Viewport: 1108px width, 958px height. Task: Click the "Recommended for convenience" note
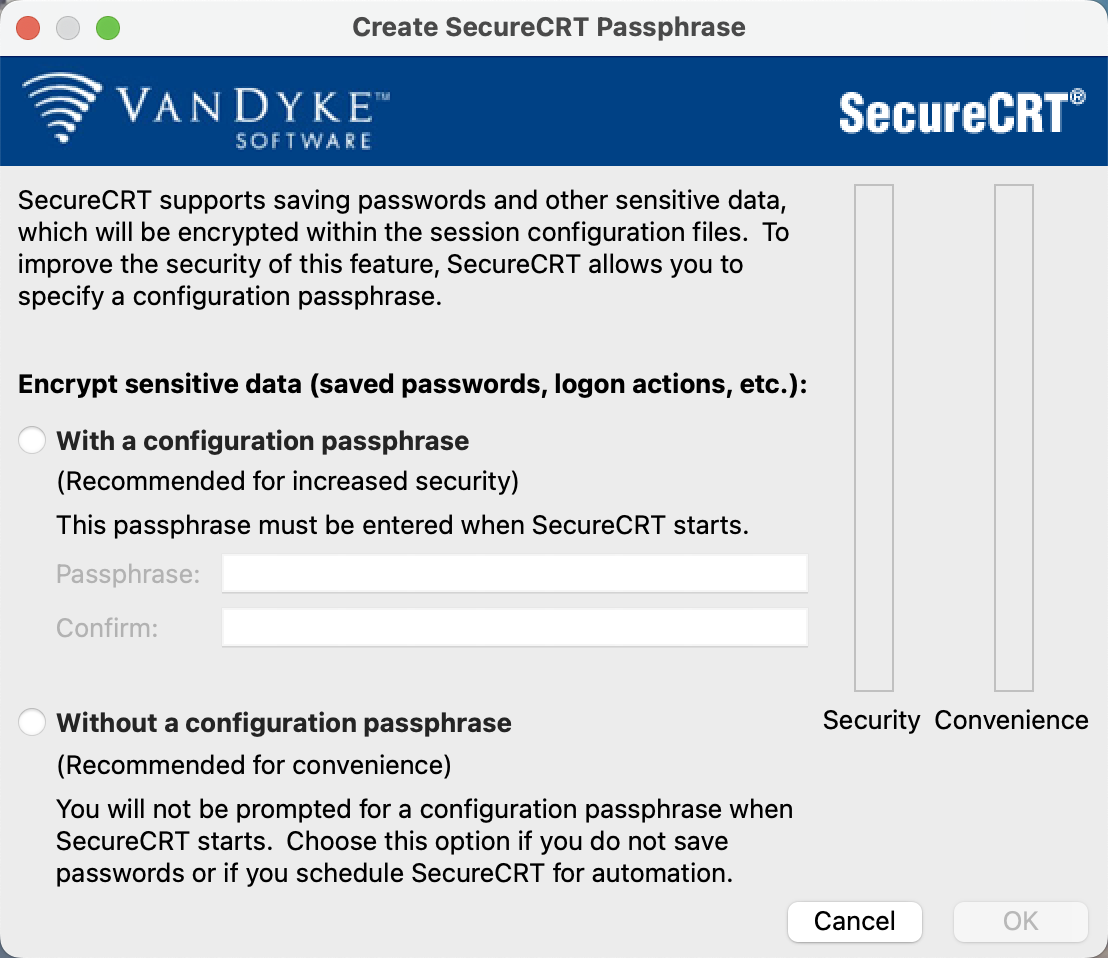tap(254, 766)
